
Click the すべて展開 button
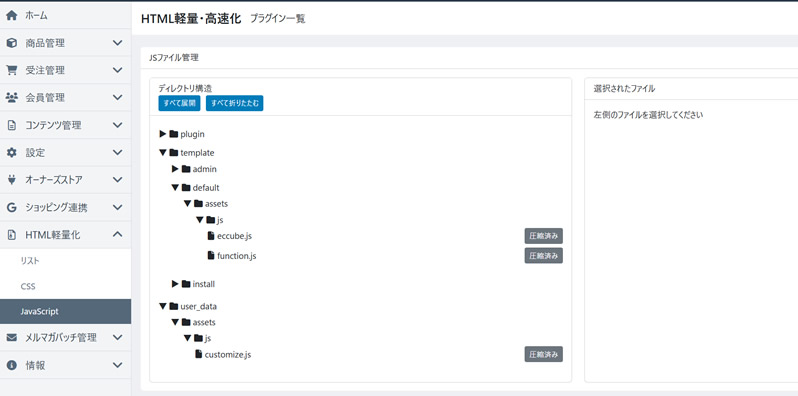tap(179, 103)
